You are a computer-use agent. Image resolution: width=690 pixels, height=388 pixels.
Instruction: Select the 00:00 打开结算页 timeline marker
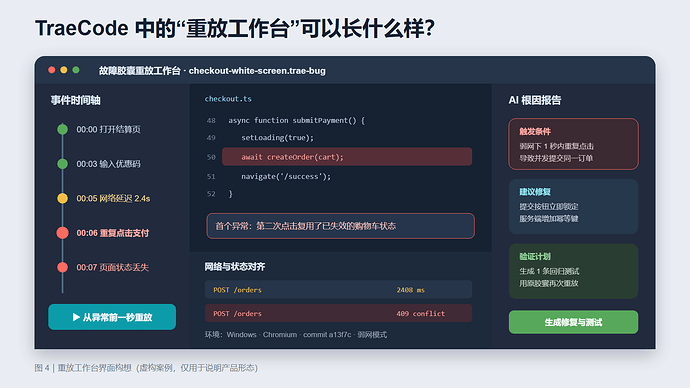(x=62, y=129)
